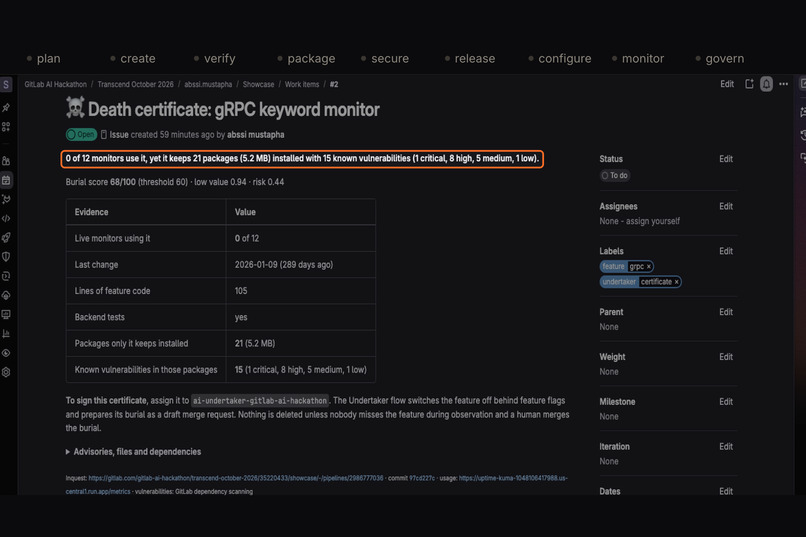Edit the Parent field
This screenshot has width=806, height=537.
[x=726, y=312]
